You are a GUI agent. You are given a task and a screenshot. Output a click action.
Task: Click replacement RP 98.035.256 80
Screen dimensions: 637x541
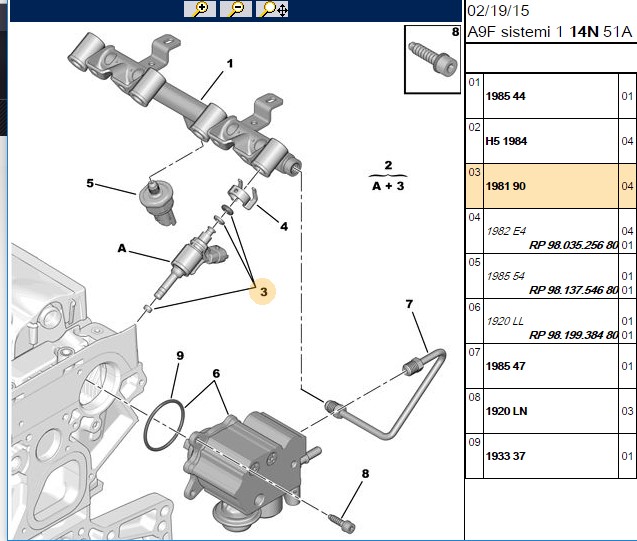[573, 245]
